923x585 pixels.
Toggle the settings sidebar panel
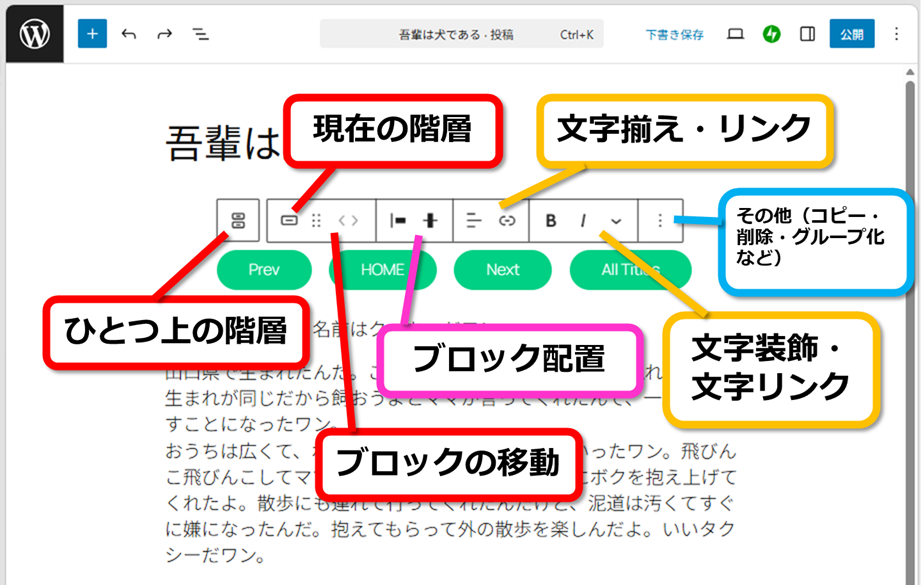click(807, 34)
